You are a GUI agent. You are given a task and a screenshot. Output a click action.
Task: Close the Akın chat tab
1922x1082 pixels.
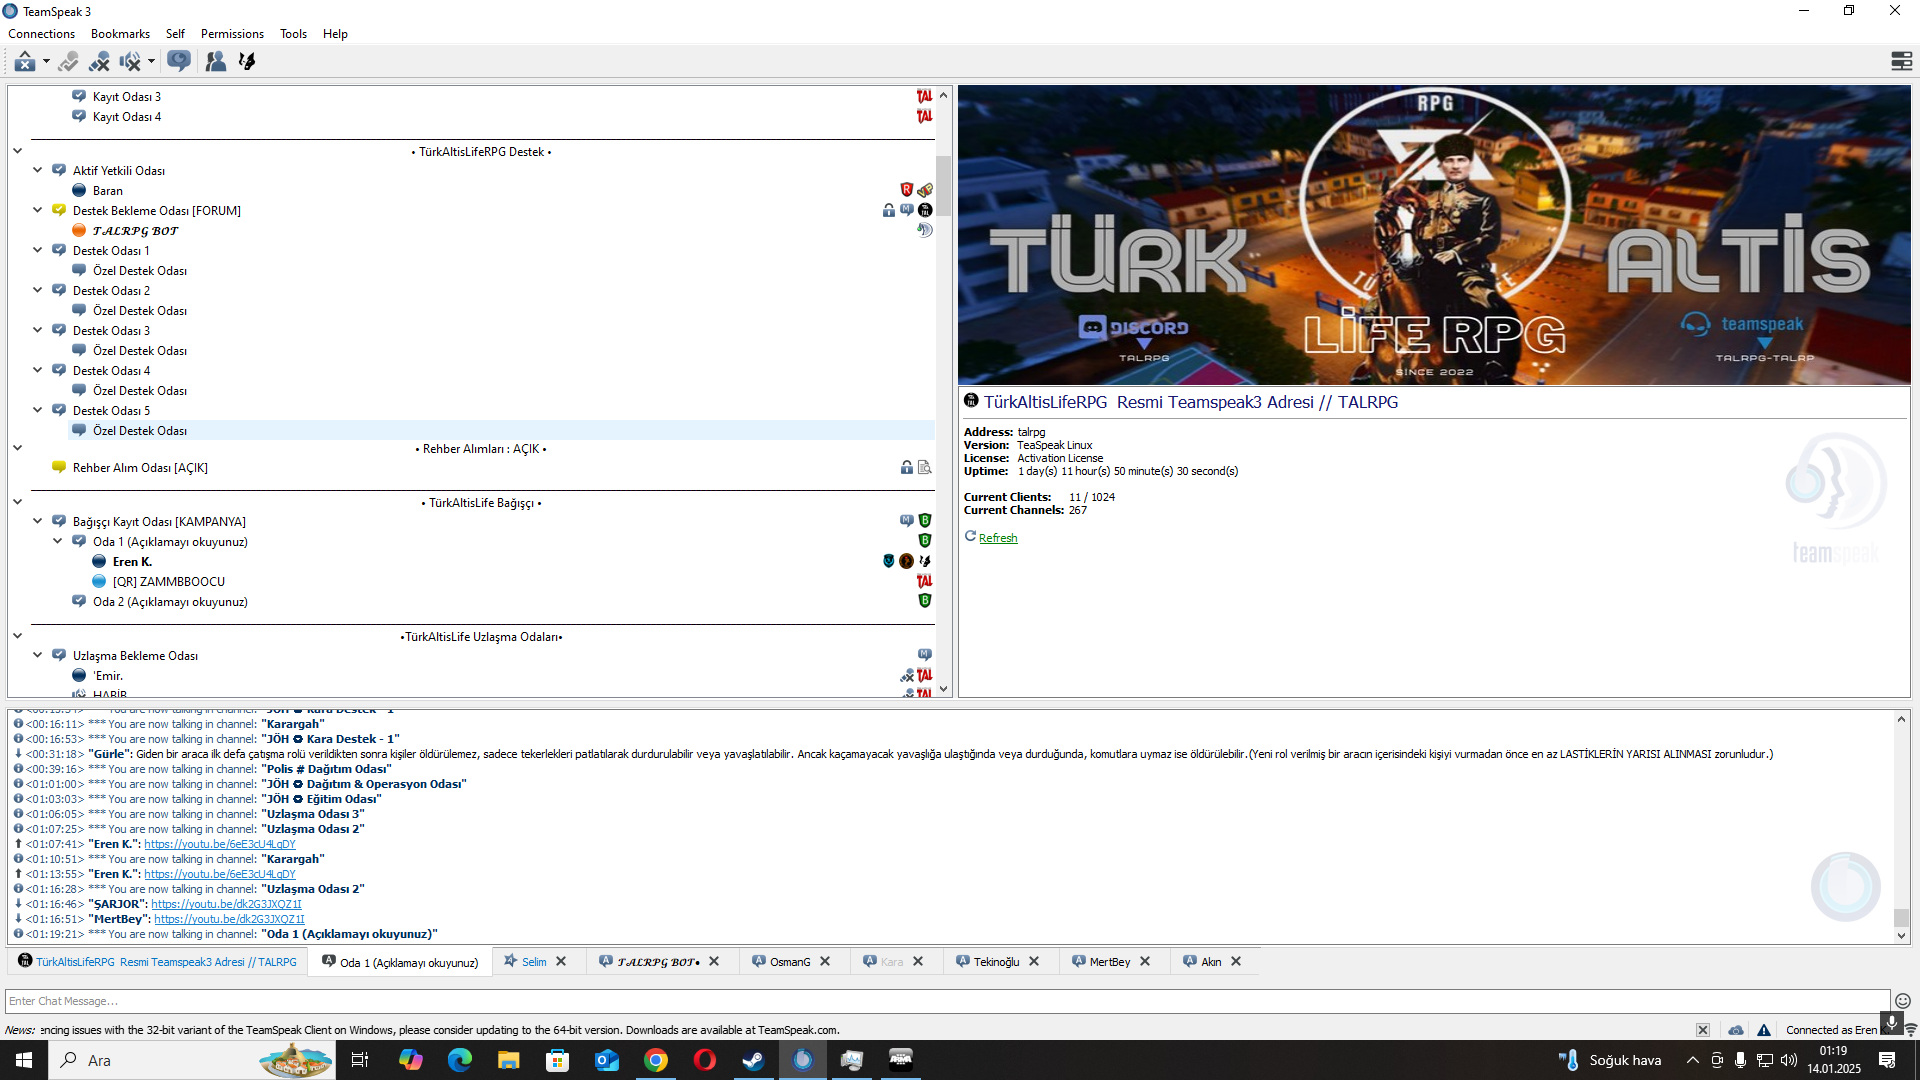(x=1237, y=963)
